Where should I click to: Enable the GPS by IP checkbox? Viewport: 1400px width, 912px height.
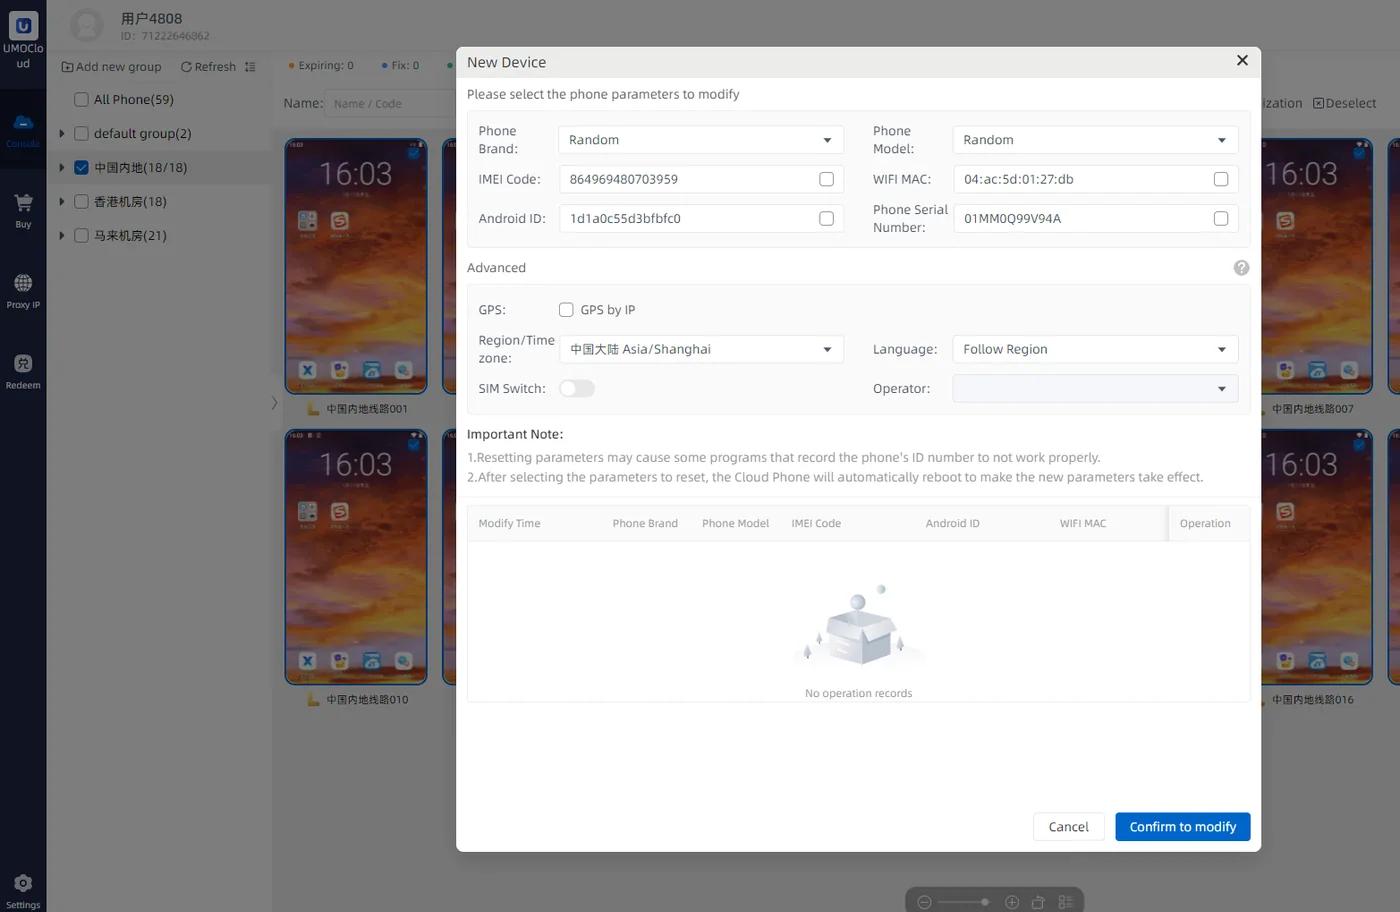[566, 310]
